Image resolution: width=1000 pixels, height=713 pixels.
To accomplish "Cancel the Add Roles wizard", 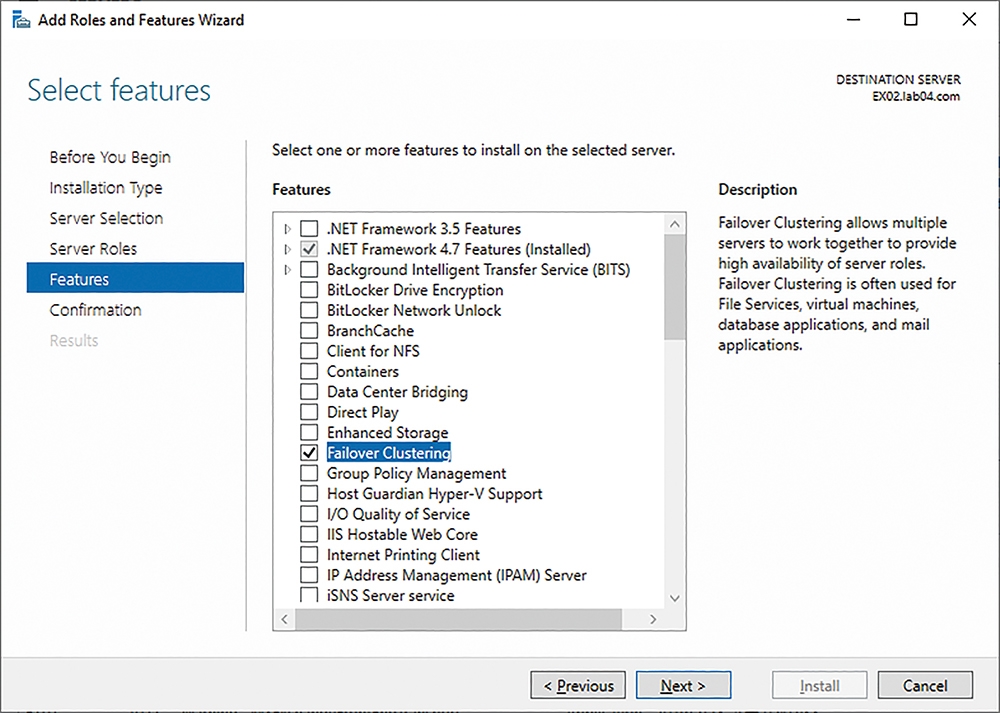I will click(x=925, y=686).
